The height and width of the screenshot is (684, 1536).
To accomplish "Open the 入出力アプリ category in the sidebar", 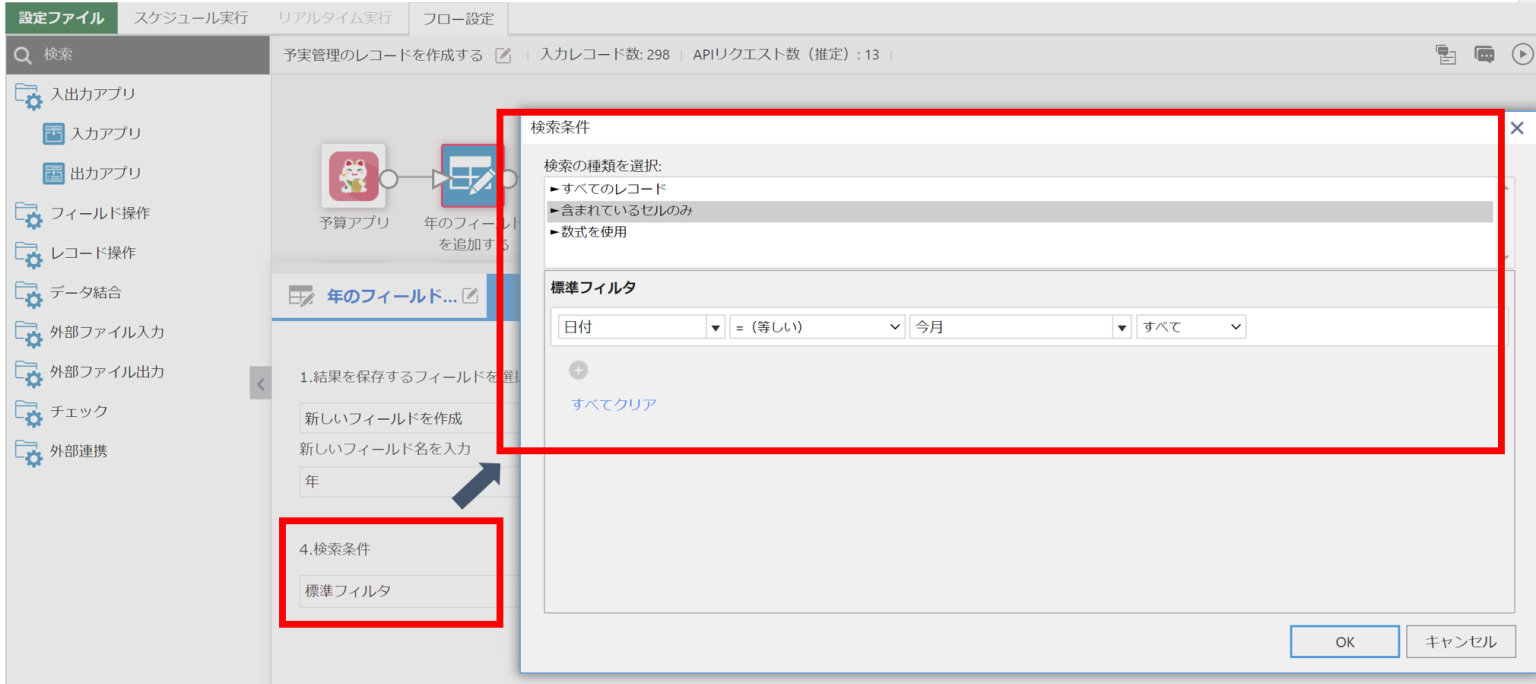I will pos(31,94).
